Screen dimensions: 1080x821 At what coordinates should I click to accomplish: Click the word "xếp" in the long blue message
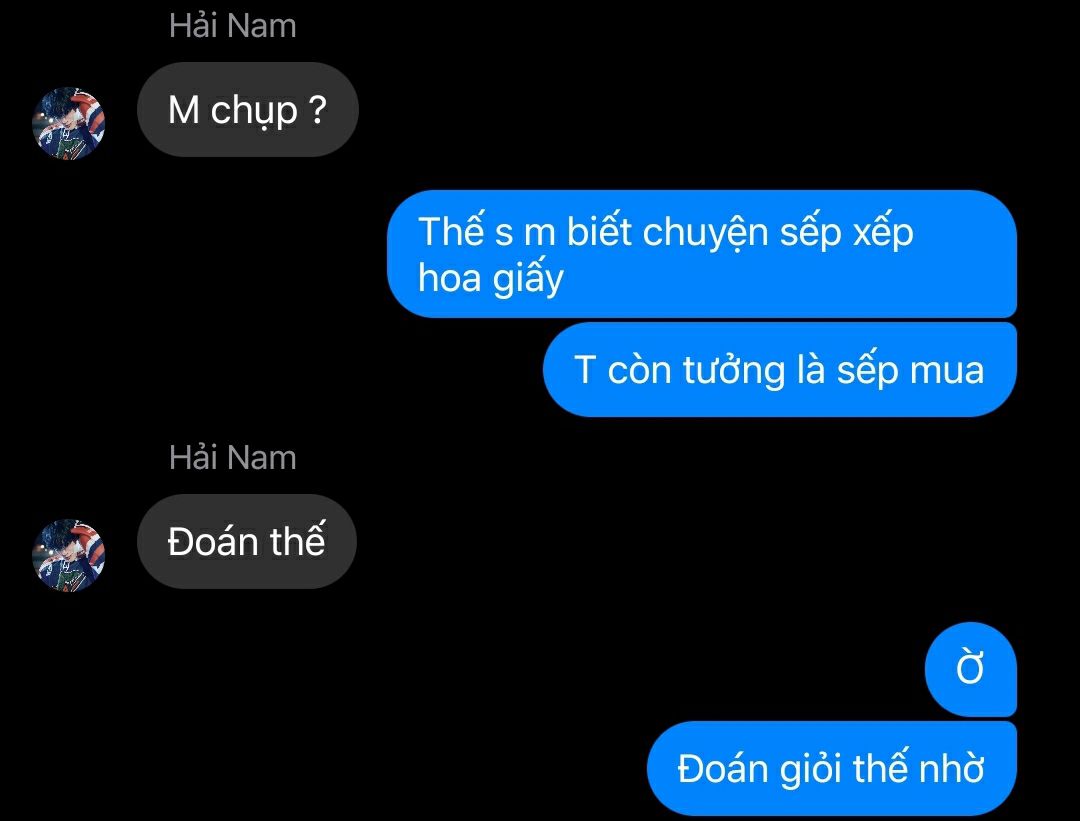(884, 233)
